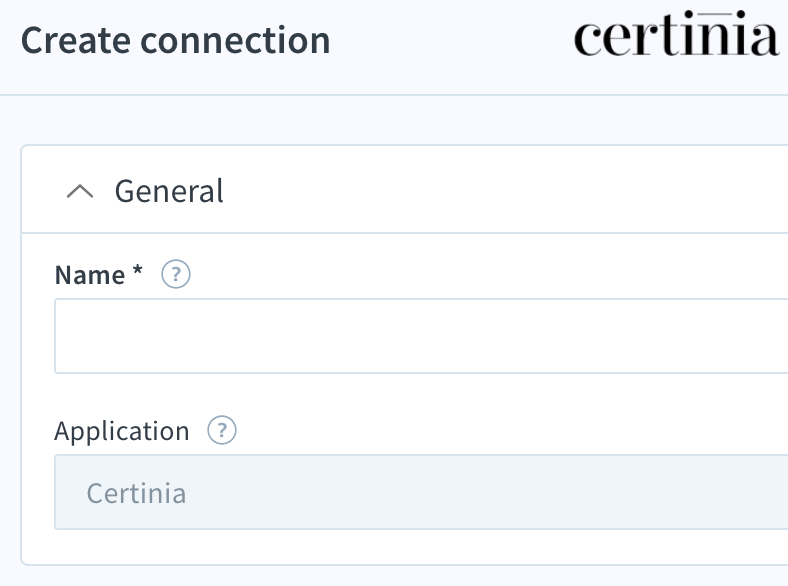Place cursor inside the empty Name textbox

pyautogui.click(x=421, y=336)
